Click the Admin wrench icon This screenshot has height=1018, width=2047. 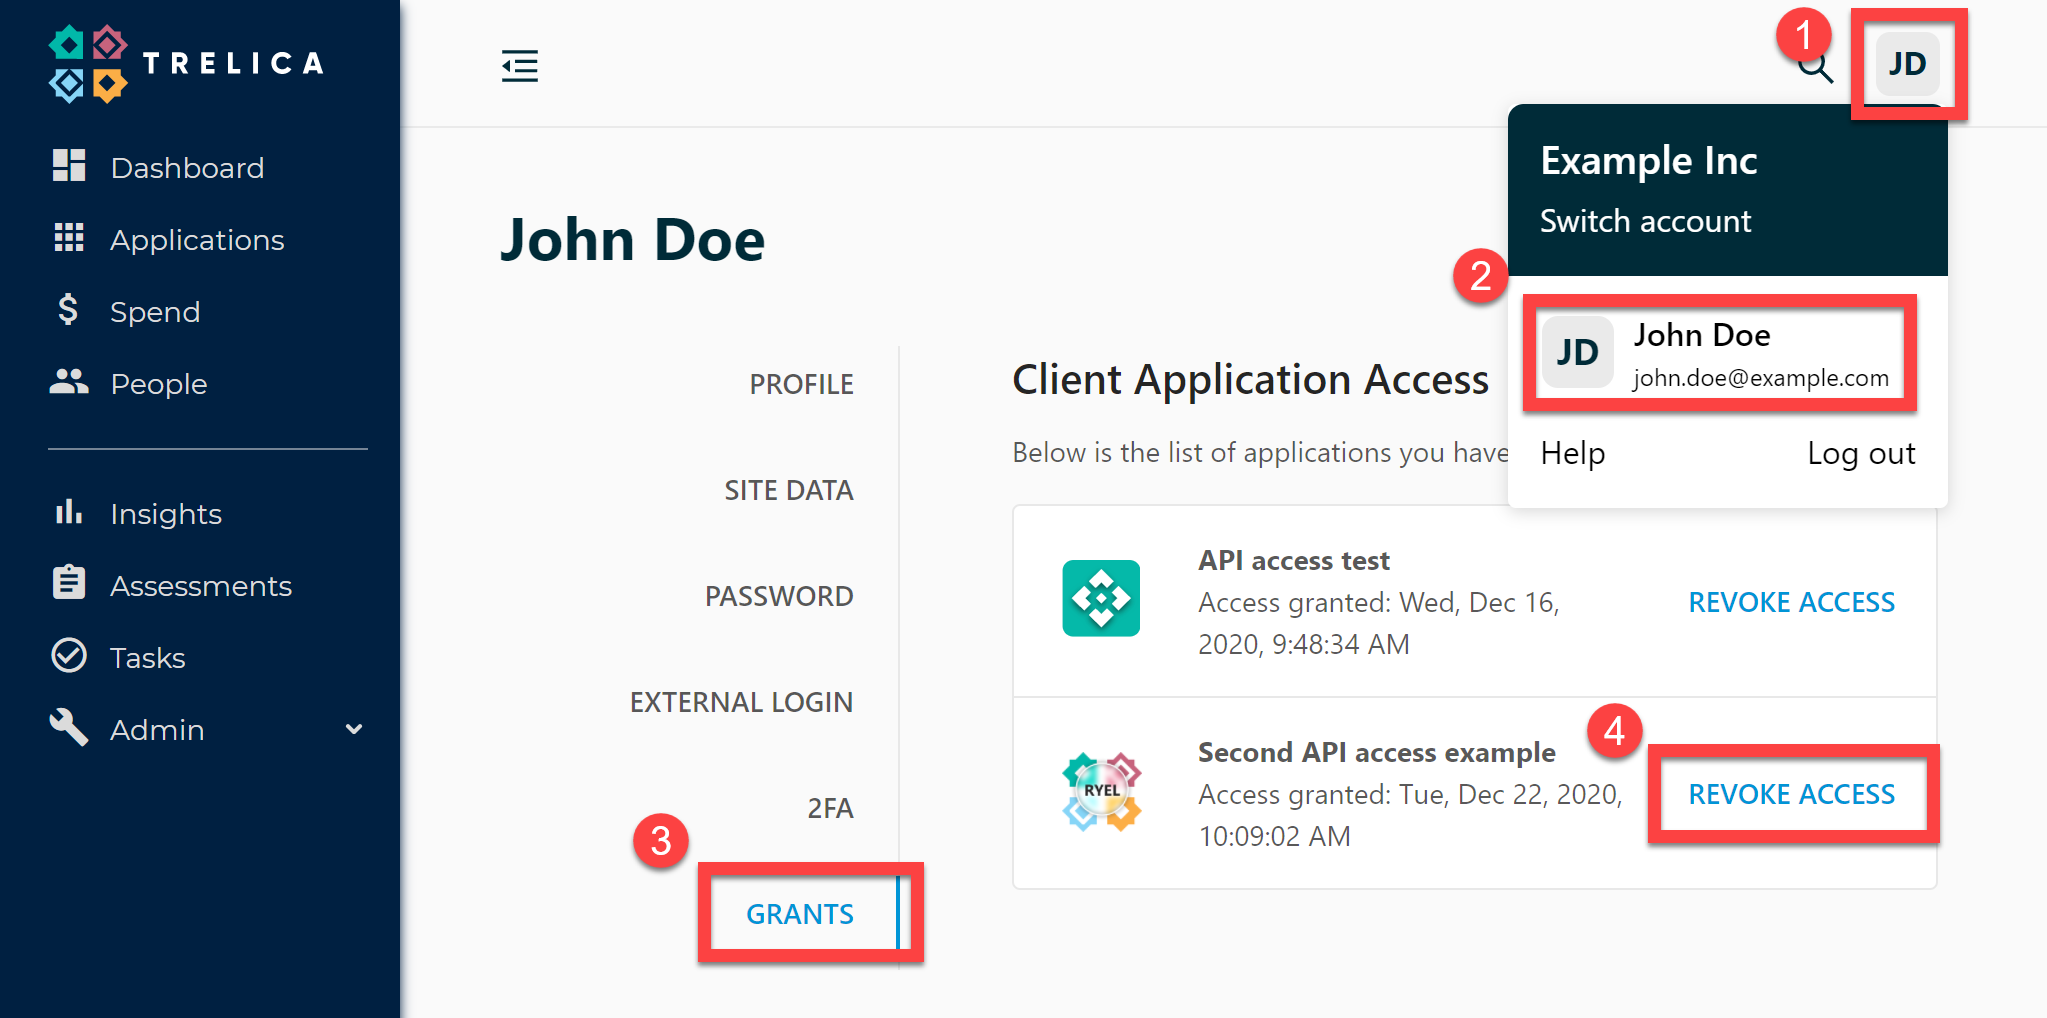pyautogui.click(x=69, y=727)
